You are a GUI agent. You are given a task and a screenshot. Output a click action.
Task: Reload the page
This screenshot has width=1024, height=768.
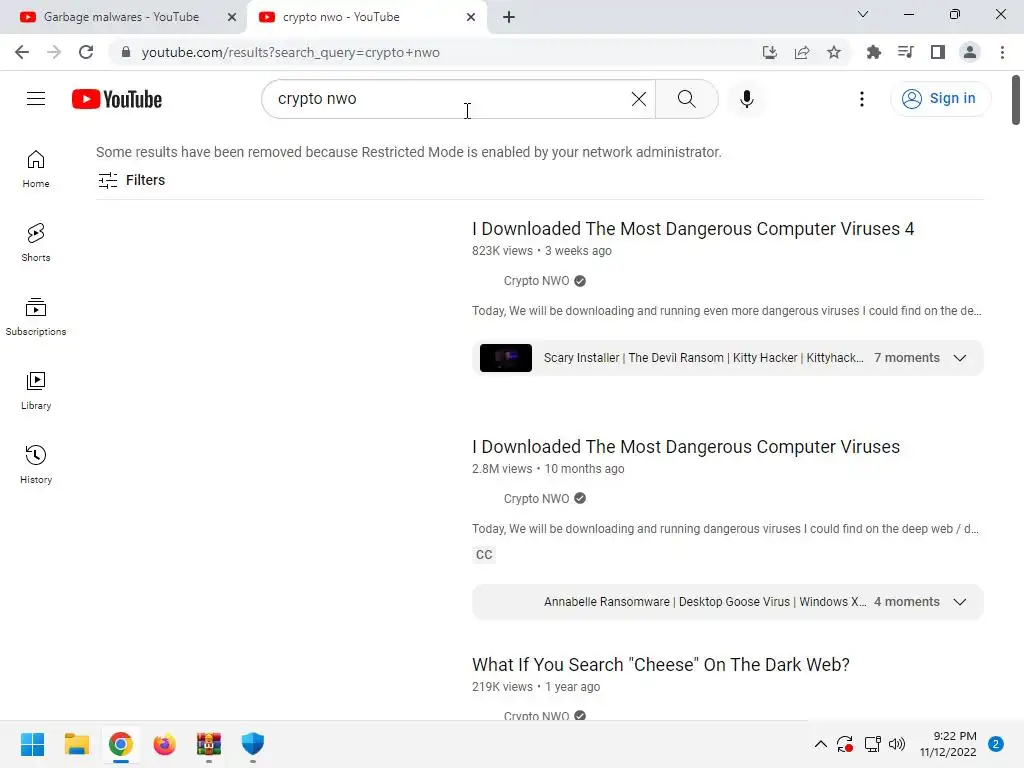pos(86,52)
